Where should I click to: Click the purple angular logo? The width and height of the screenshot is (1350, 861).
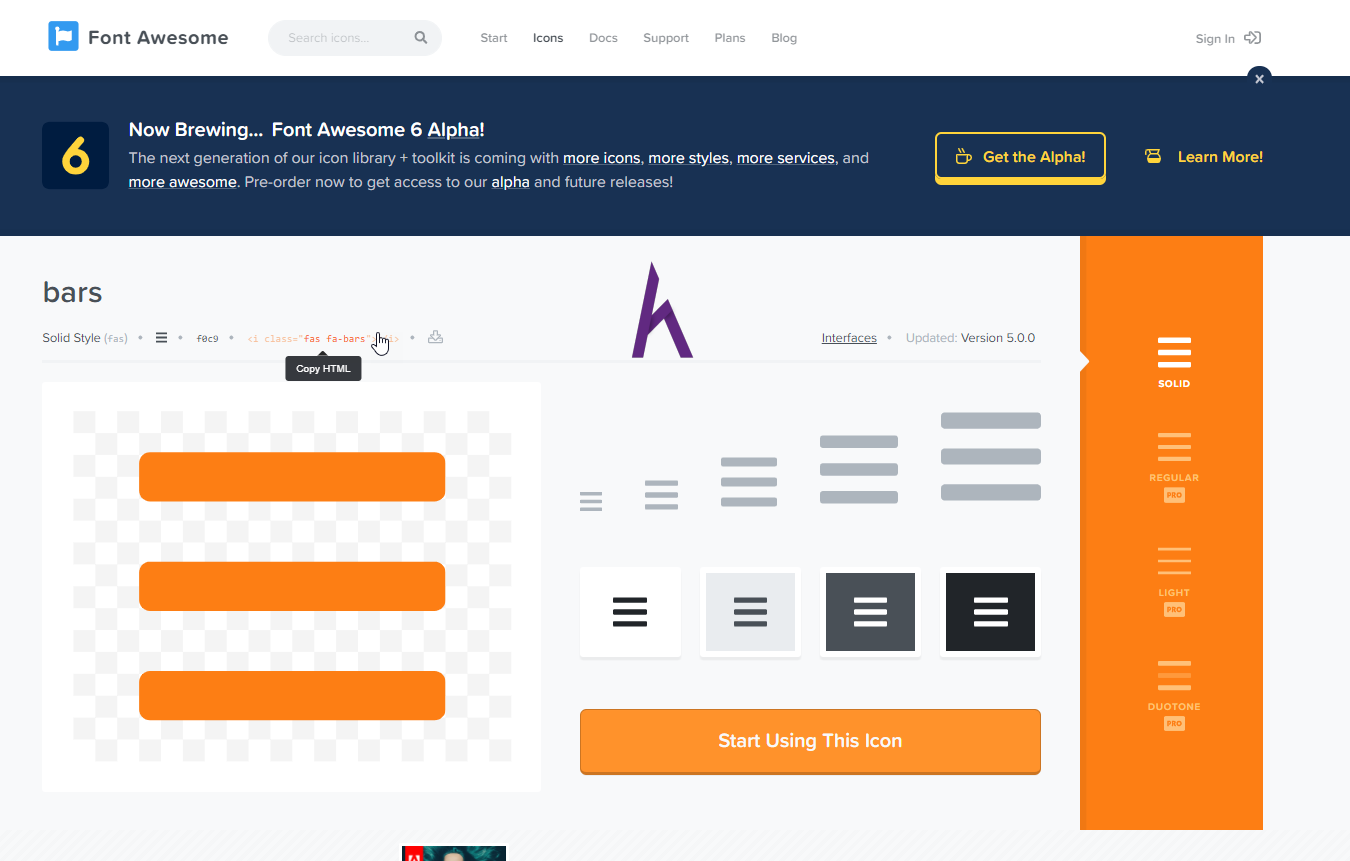[661, 310]
